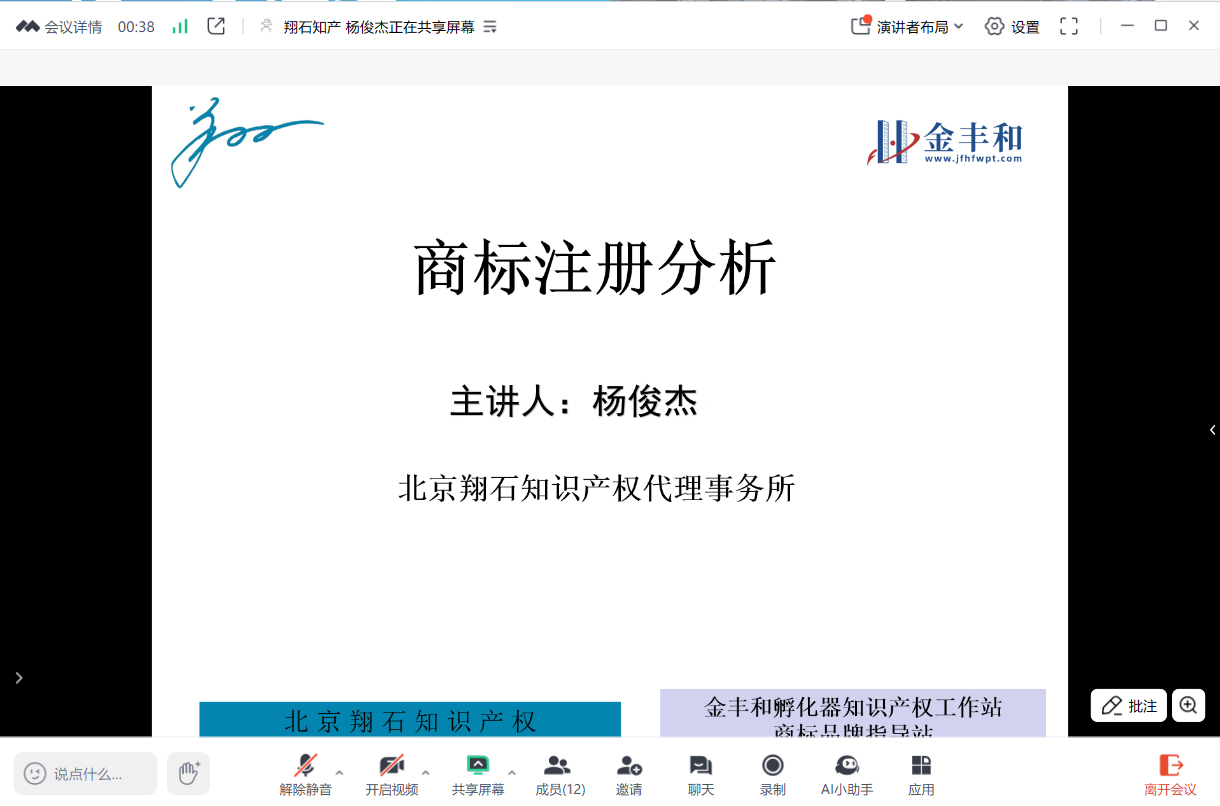This screenshot has height=806, width=1220.
Task: Expand the microphone options arrow
Action: tap(340, 773)
